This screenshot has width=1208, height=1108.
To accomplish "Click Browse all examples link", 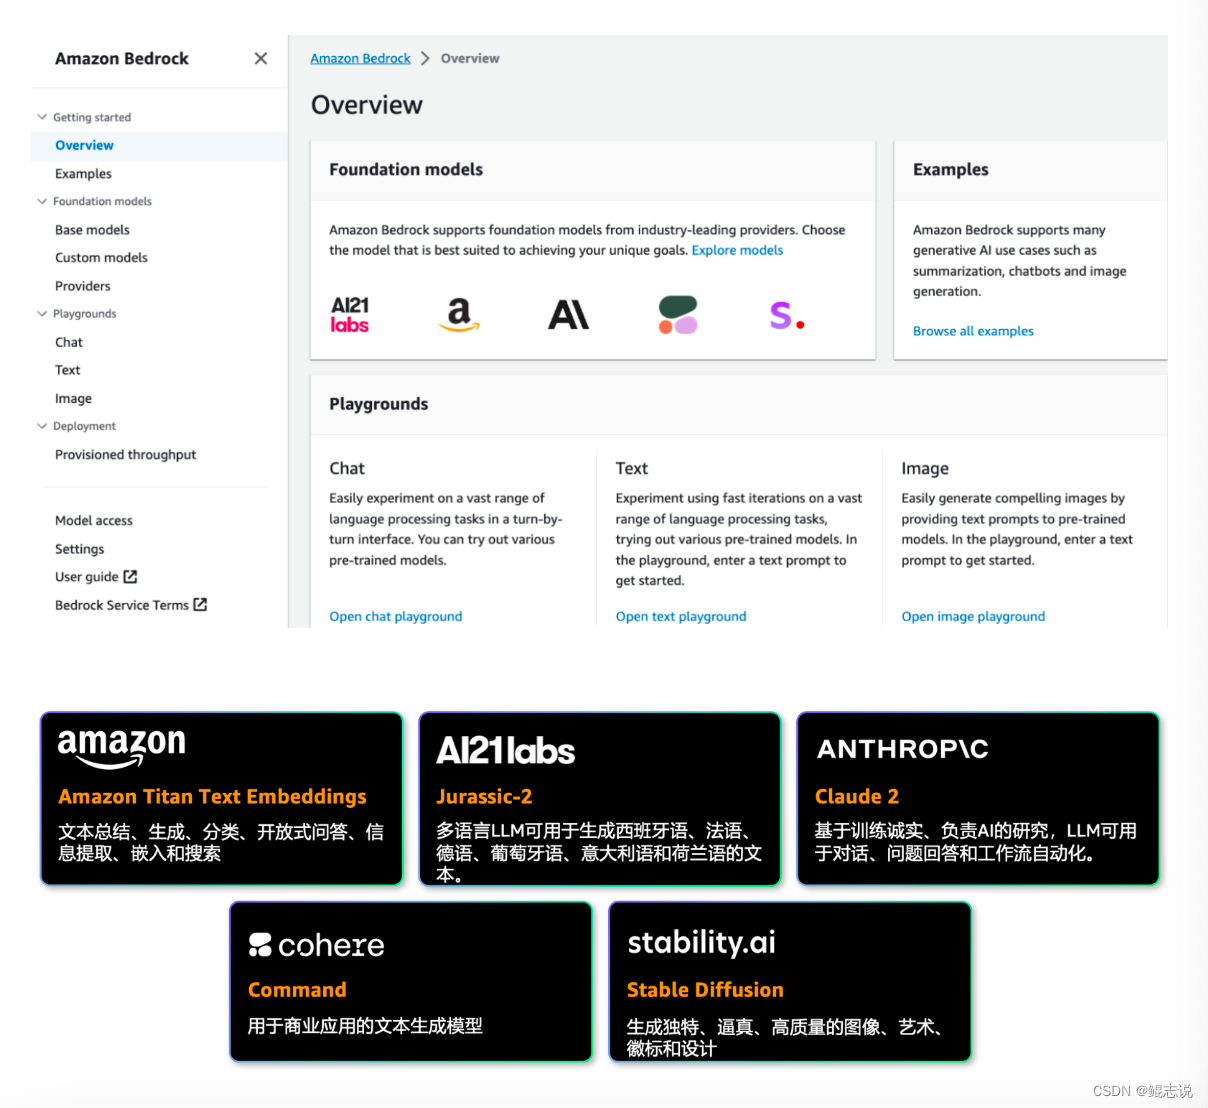I will point(973,331).
